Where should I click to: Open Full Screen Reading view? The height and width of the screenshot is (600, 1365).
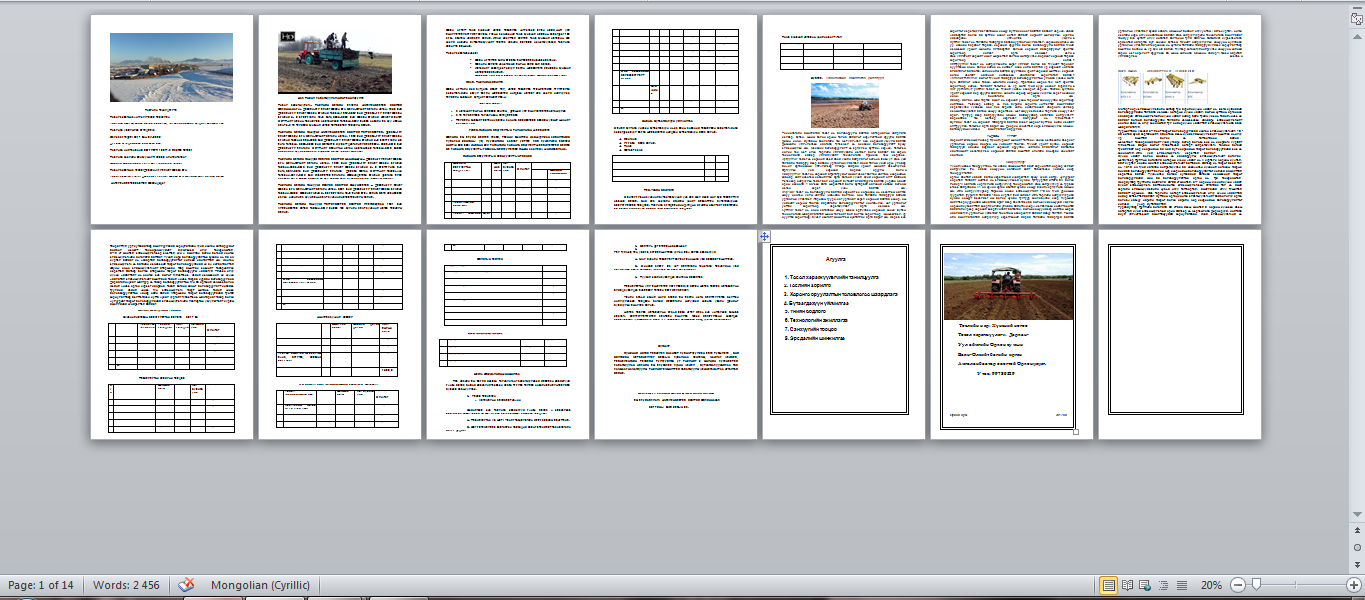(1128, 585)
